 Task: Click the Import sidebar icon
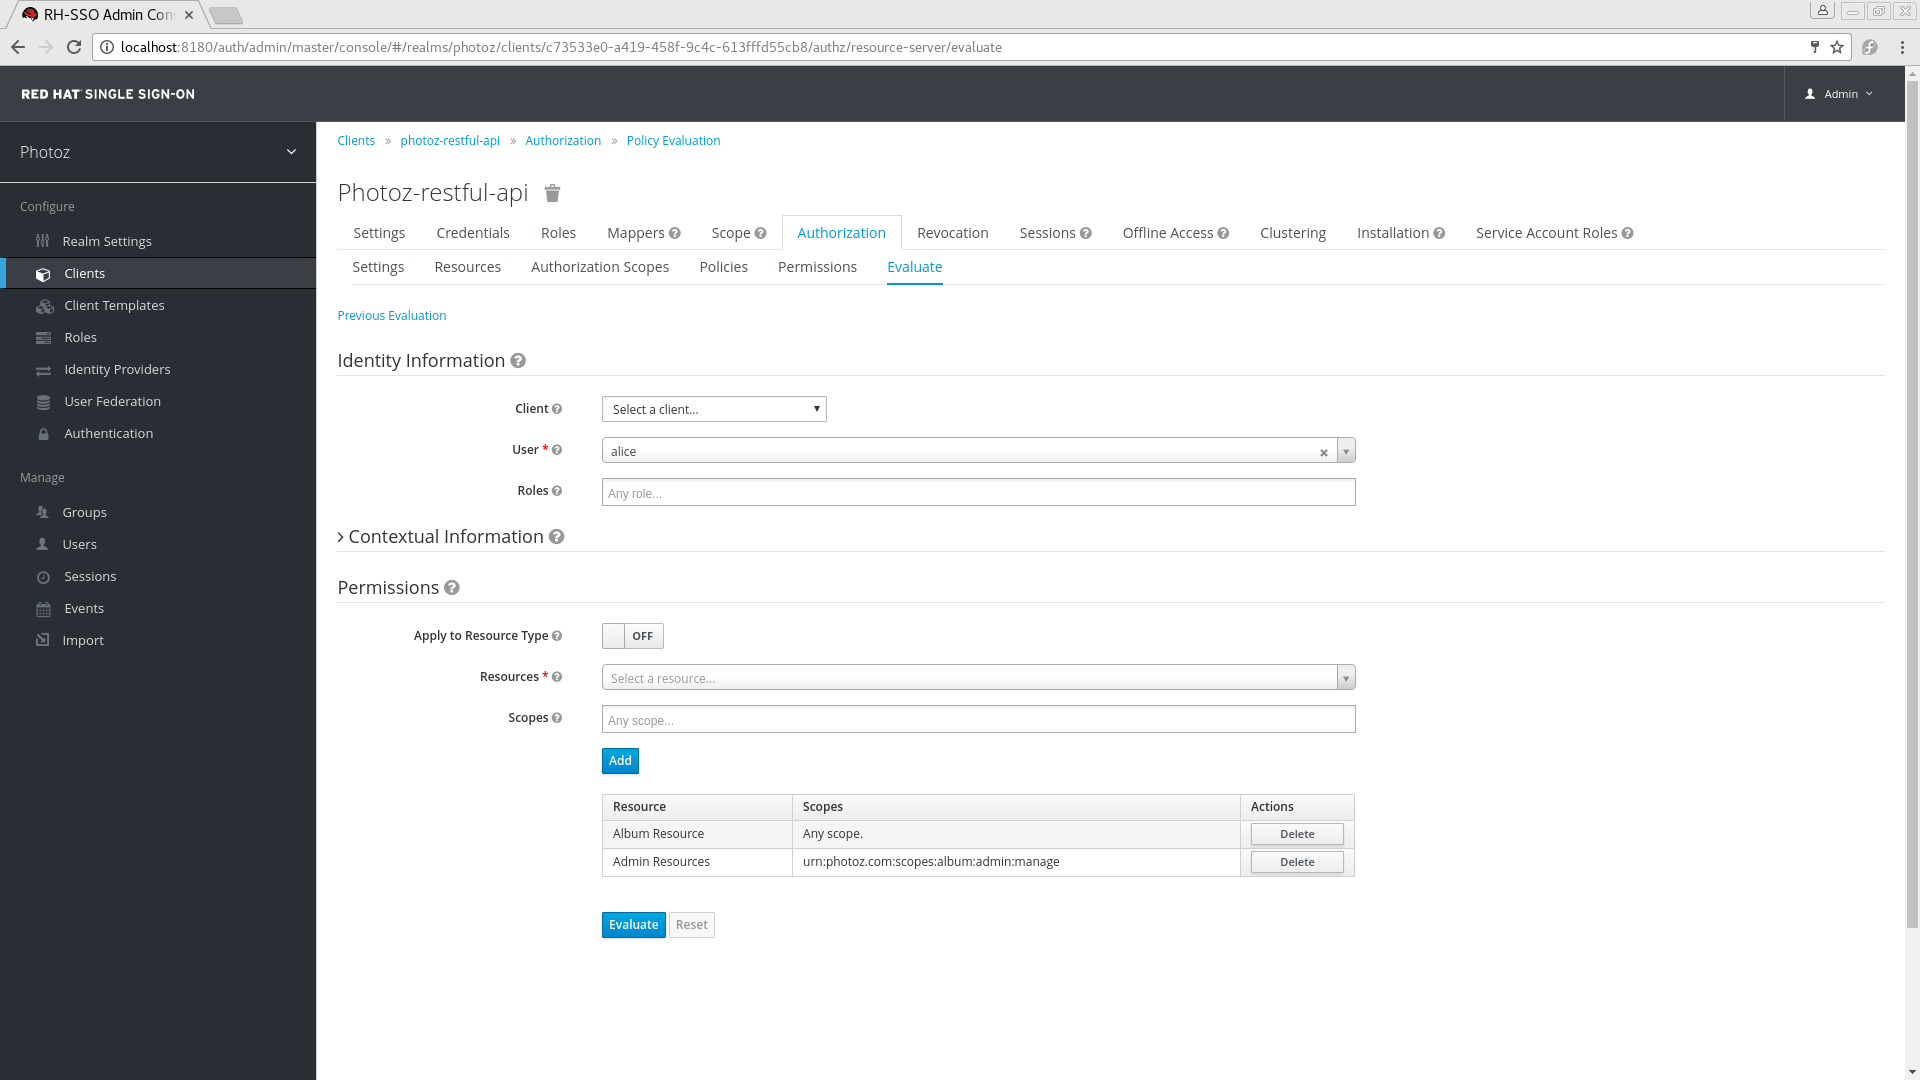44,641
